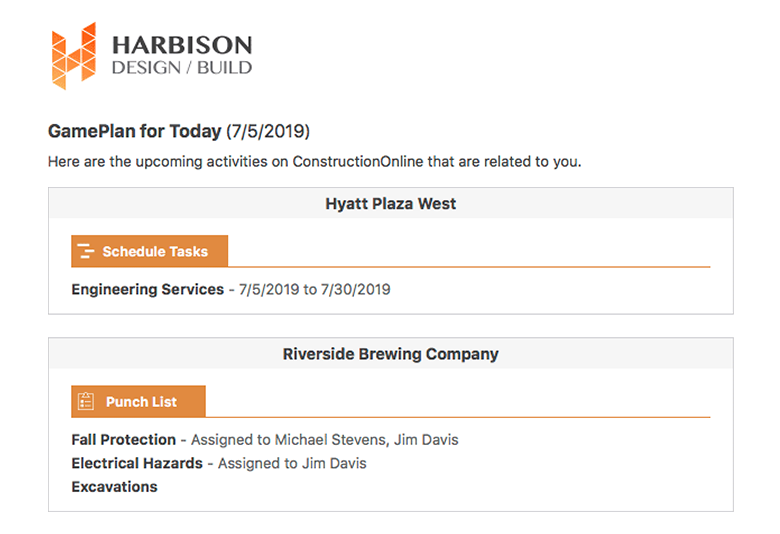Click Assigned to Jim Davis under Electrical Hazards
The width and height of the screenshot is (780, 534).
pyautogui.click(x=292, y=464)
